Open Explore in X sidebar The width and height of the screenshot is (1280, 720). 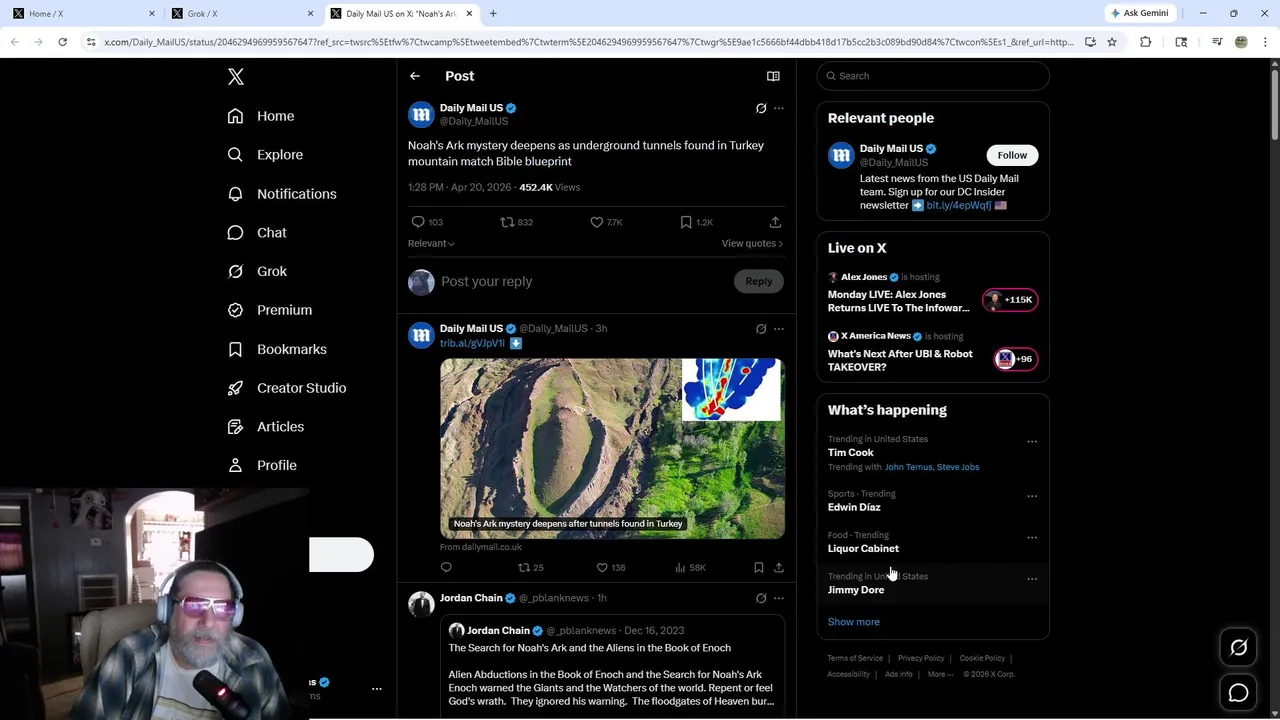point(265,155)
